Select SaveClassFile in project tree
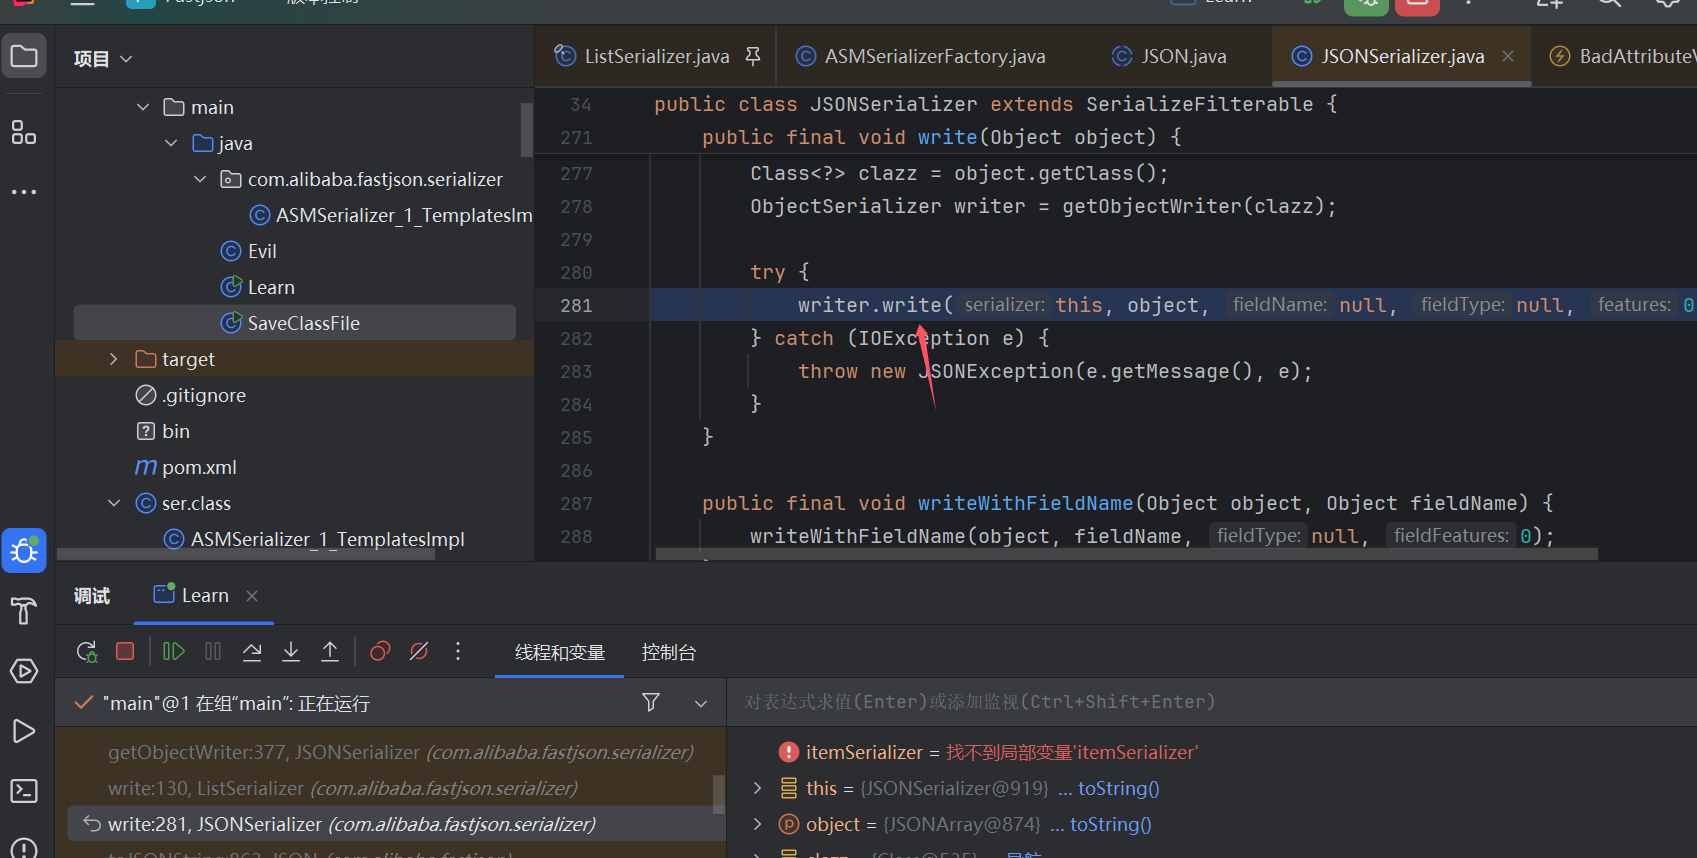Viewport: 1697px width, 858px height. [294, 322]
